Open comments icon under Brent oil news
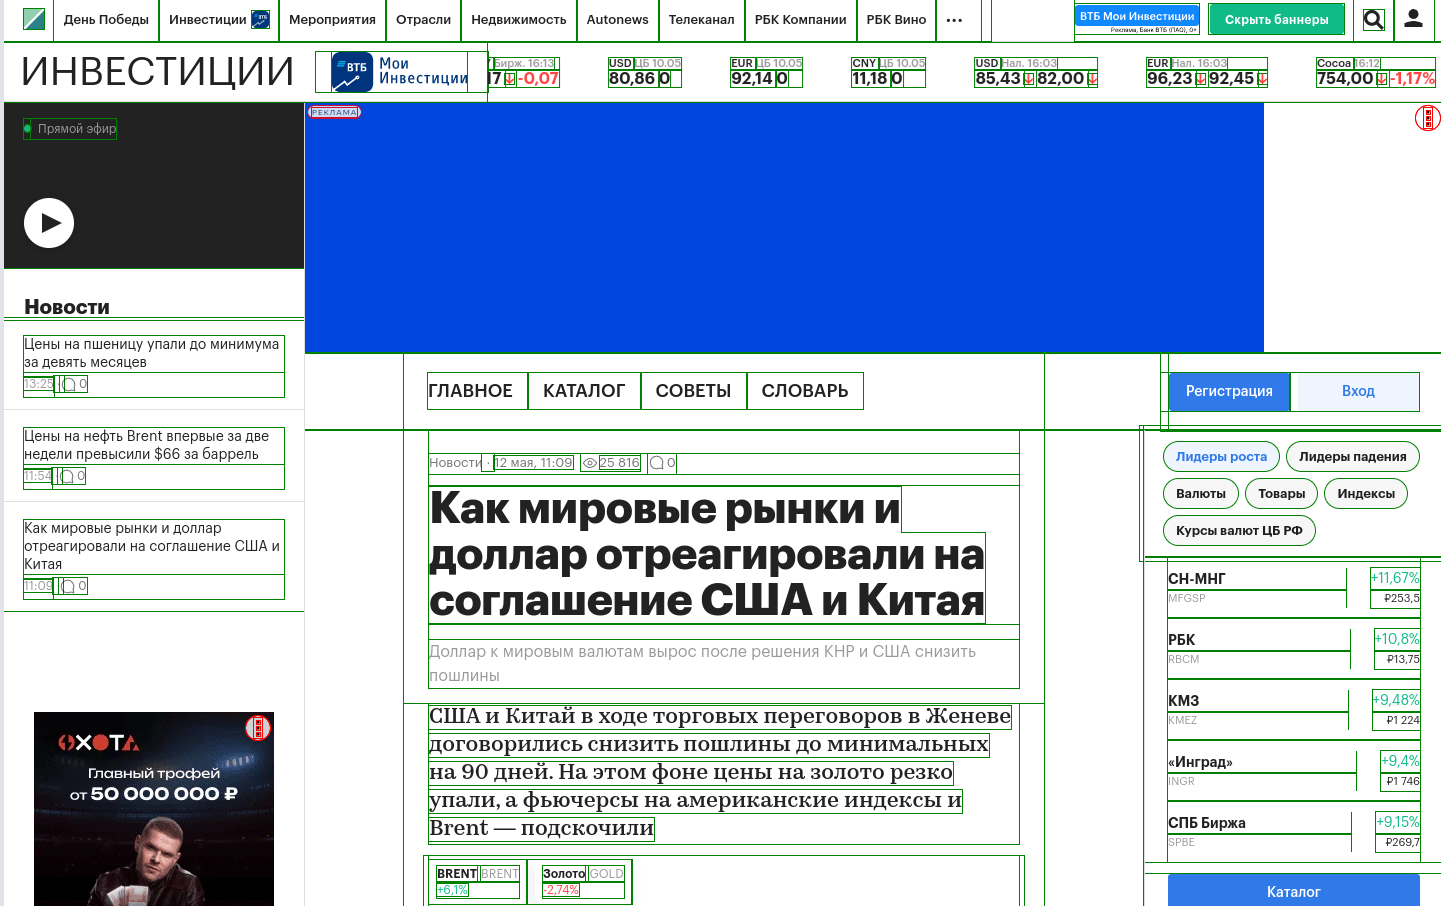Viewport: 1441px width, 906px height. [67, 476]
